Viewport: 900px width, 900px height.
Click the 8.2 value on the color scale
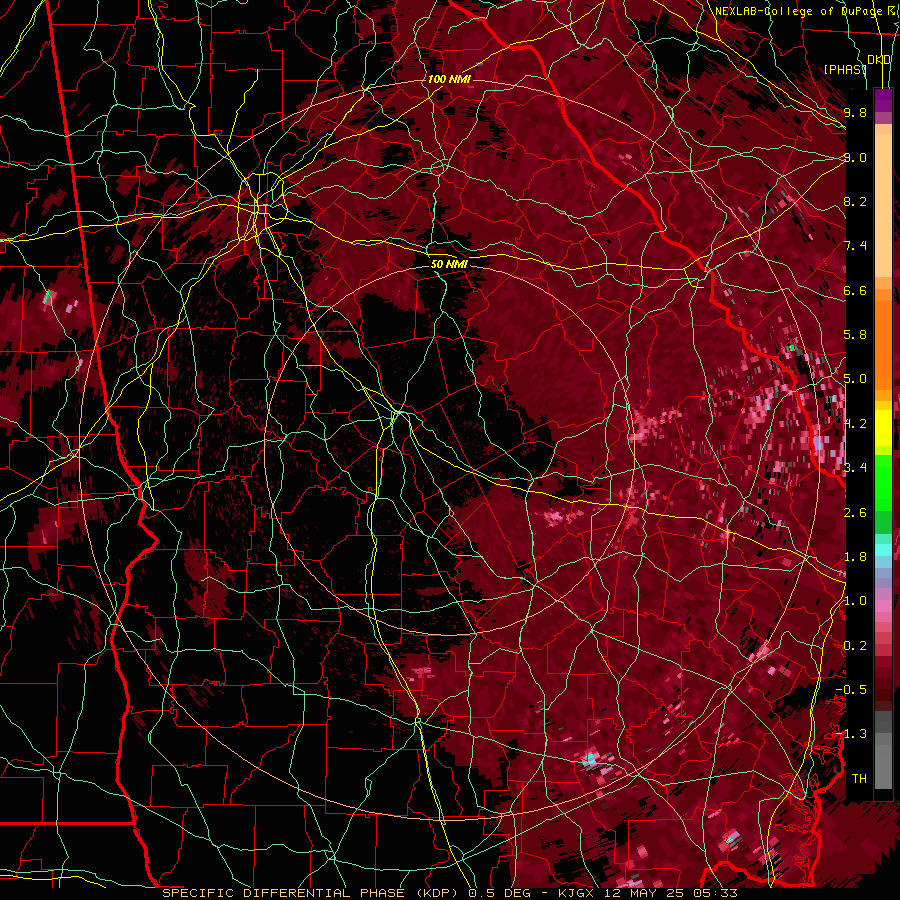click(855, 201)
